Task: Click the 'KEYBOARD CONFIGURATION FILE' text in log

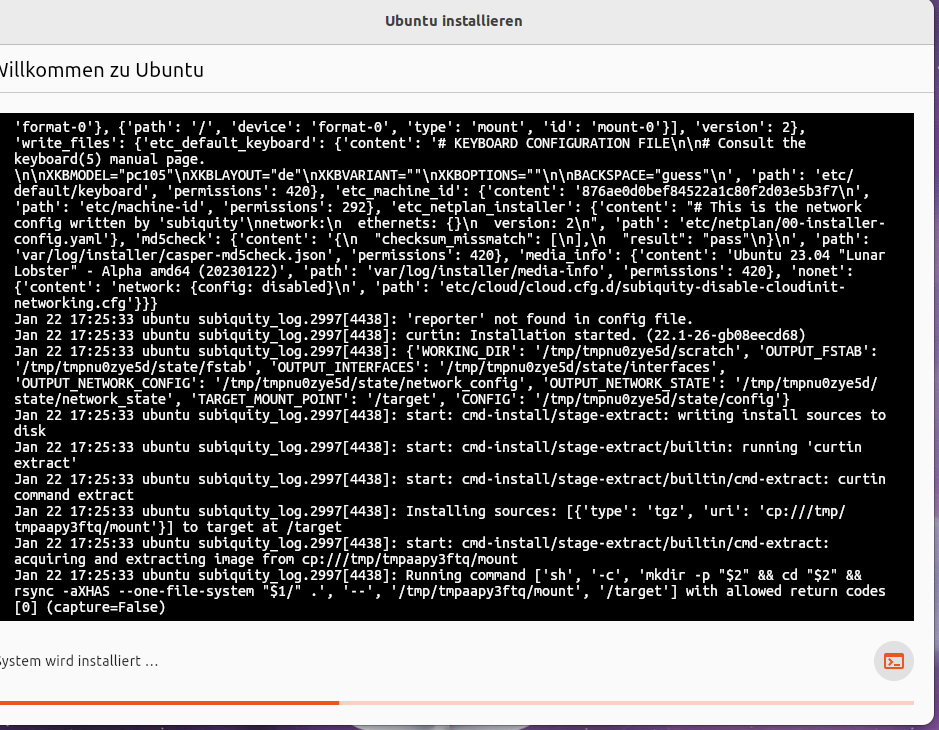Action: [607, 143]
